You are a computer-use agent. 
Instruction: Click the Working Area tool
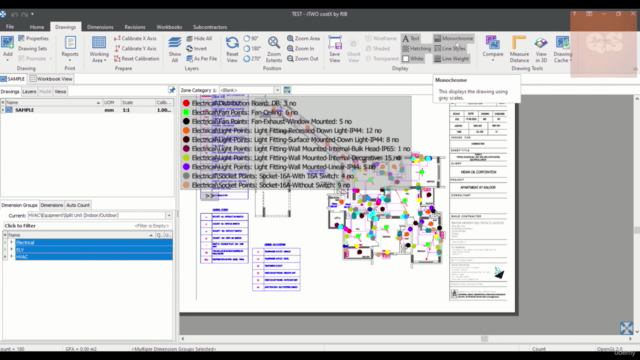[99, 49]
